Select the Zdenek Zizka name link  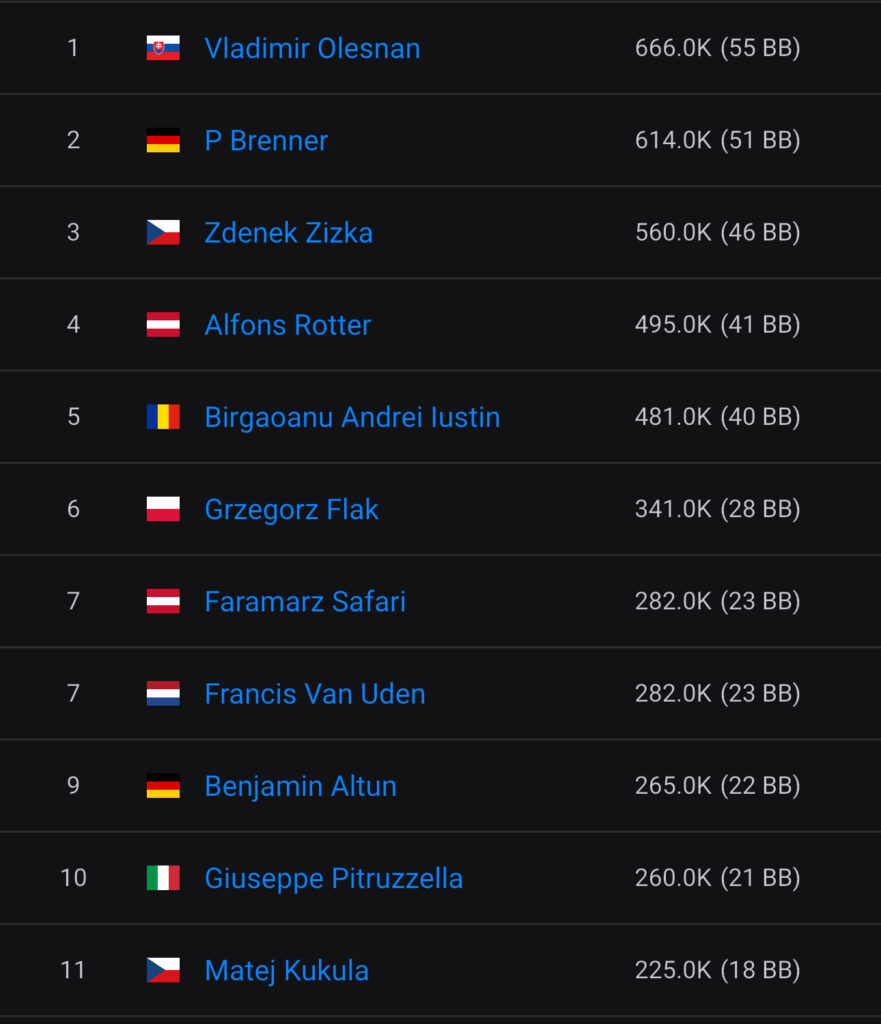coord(288,233)
